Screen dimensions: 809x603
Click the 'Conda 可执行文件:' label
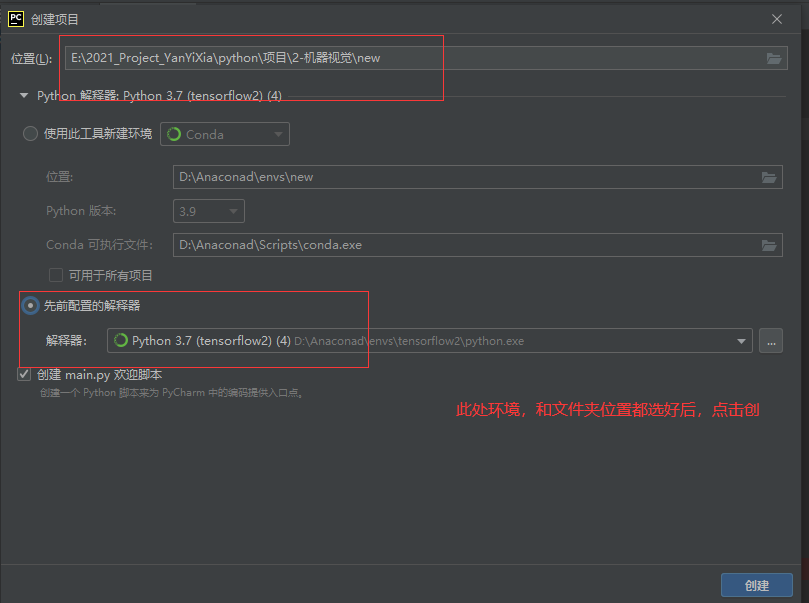click(99, 245)
